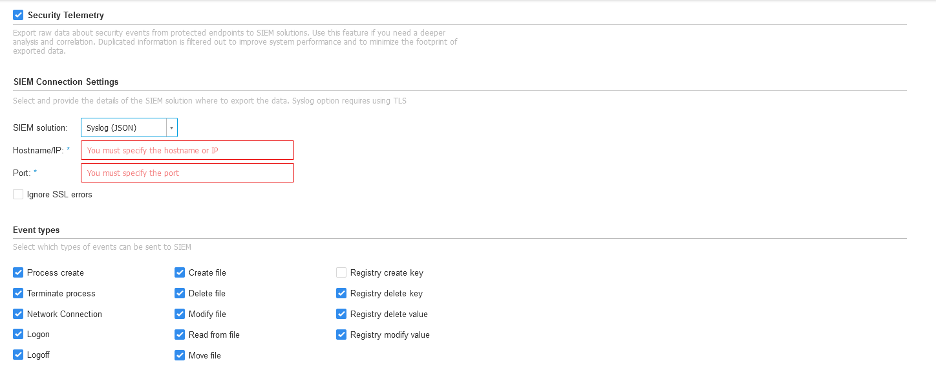Click the Port input field

coord(187,173)
